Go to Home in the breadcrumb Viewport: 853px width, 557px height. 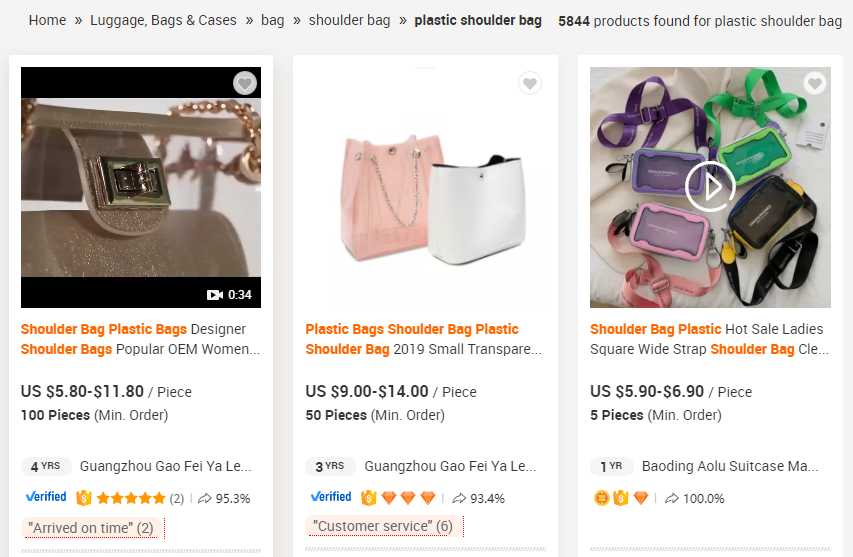[x=47, y=20]
